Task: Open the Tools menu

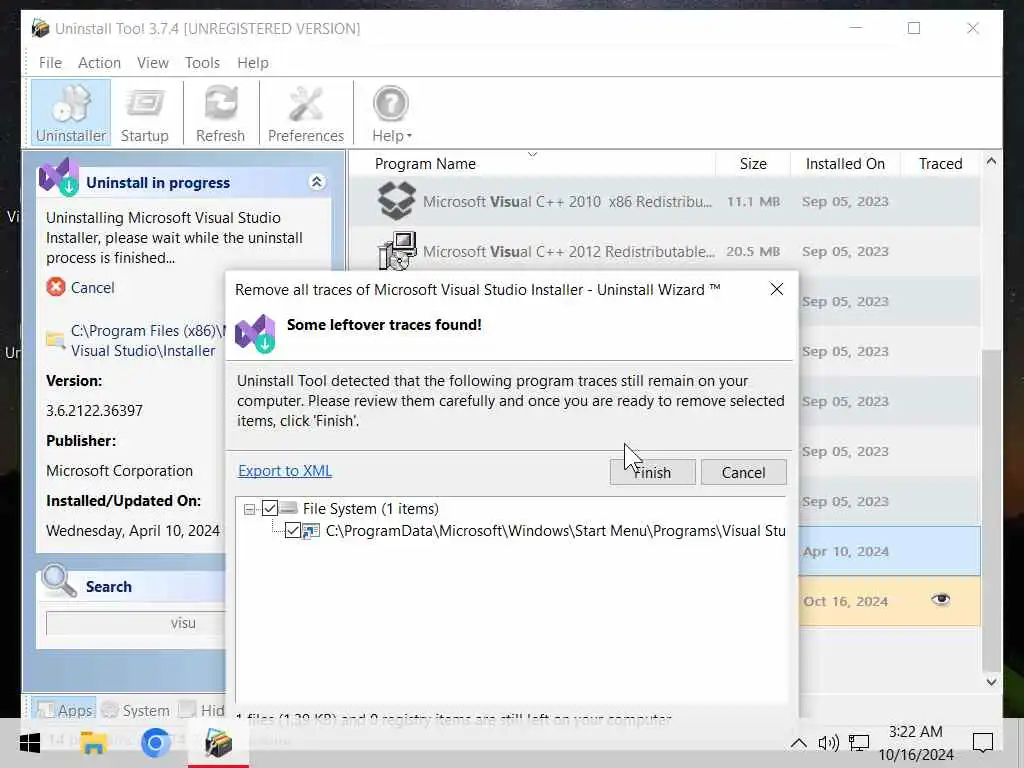Action: (202, 63)
